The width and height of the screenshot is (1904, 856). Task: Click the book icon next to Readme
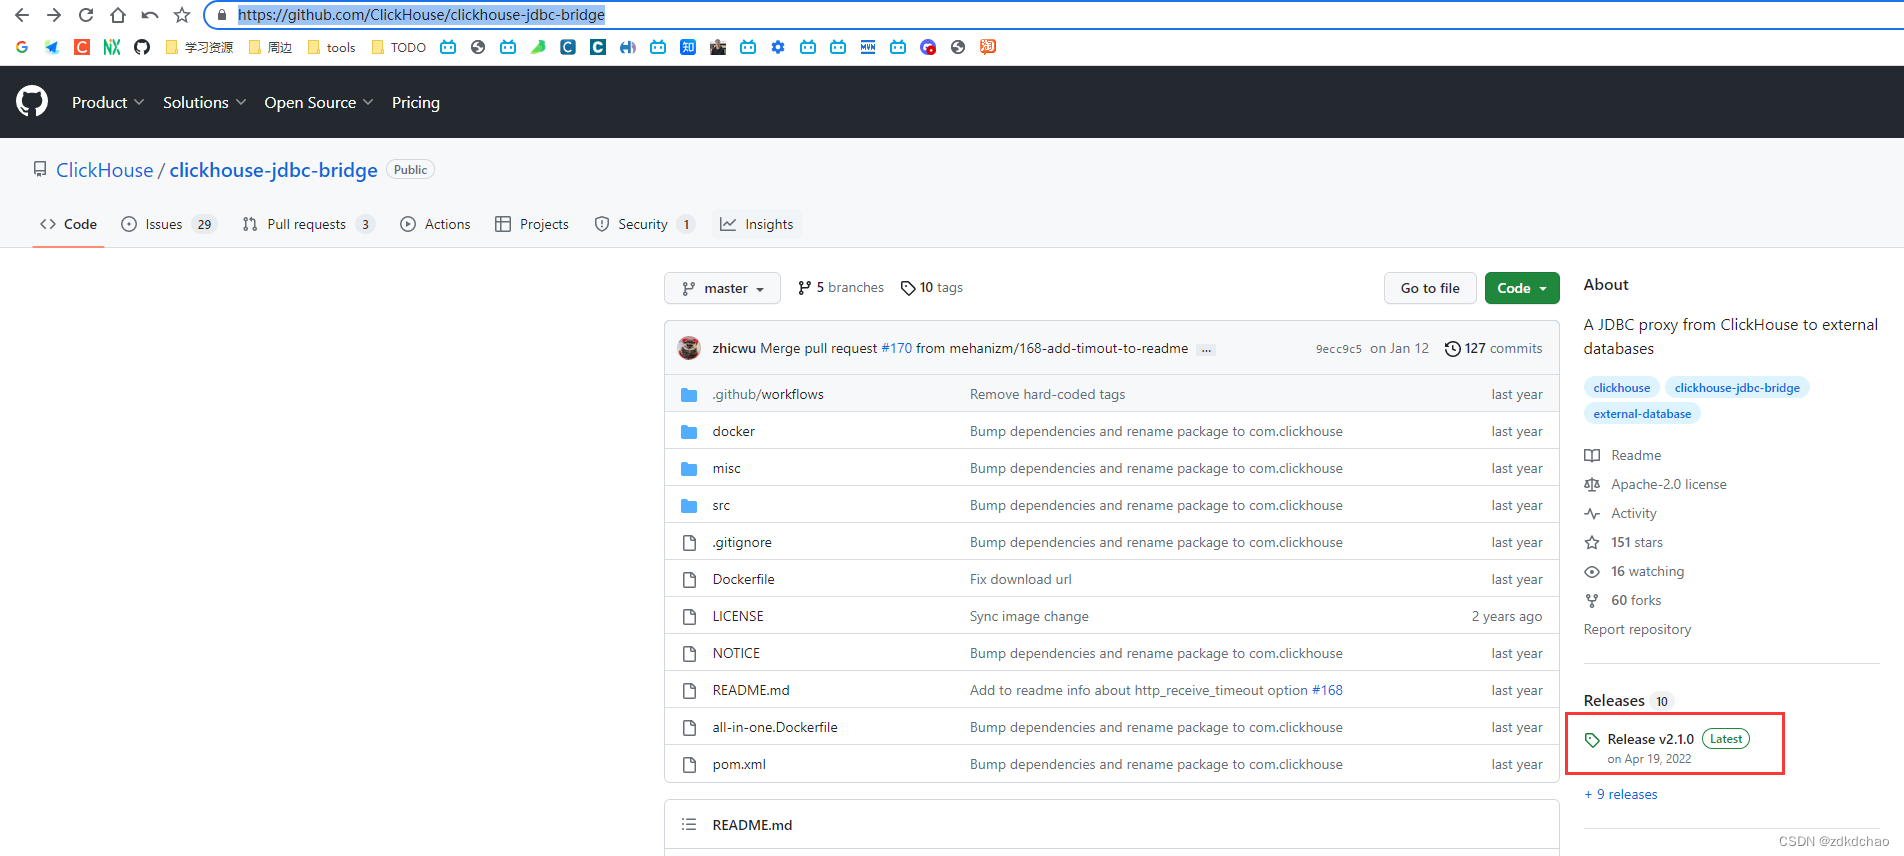pyautogui.click(x=1592, y=455)
